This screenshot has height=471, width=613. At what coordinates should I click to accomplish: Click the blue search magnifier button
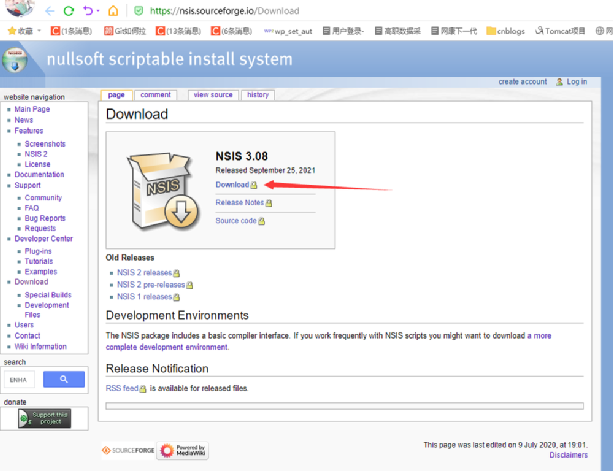(x=64, y=379)
